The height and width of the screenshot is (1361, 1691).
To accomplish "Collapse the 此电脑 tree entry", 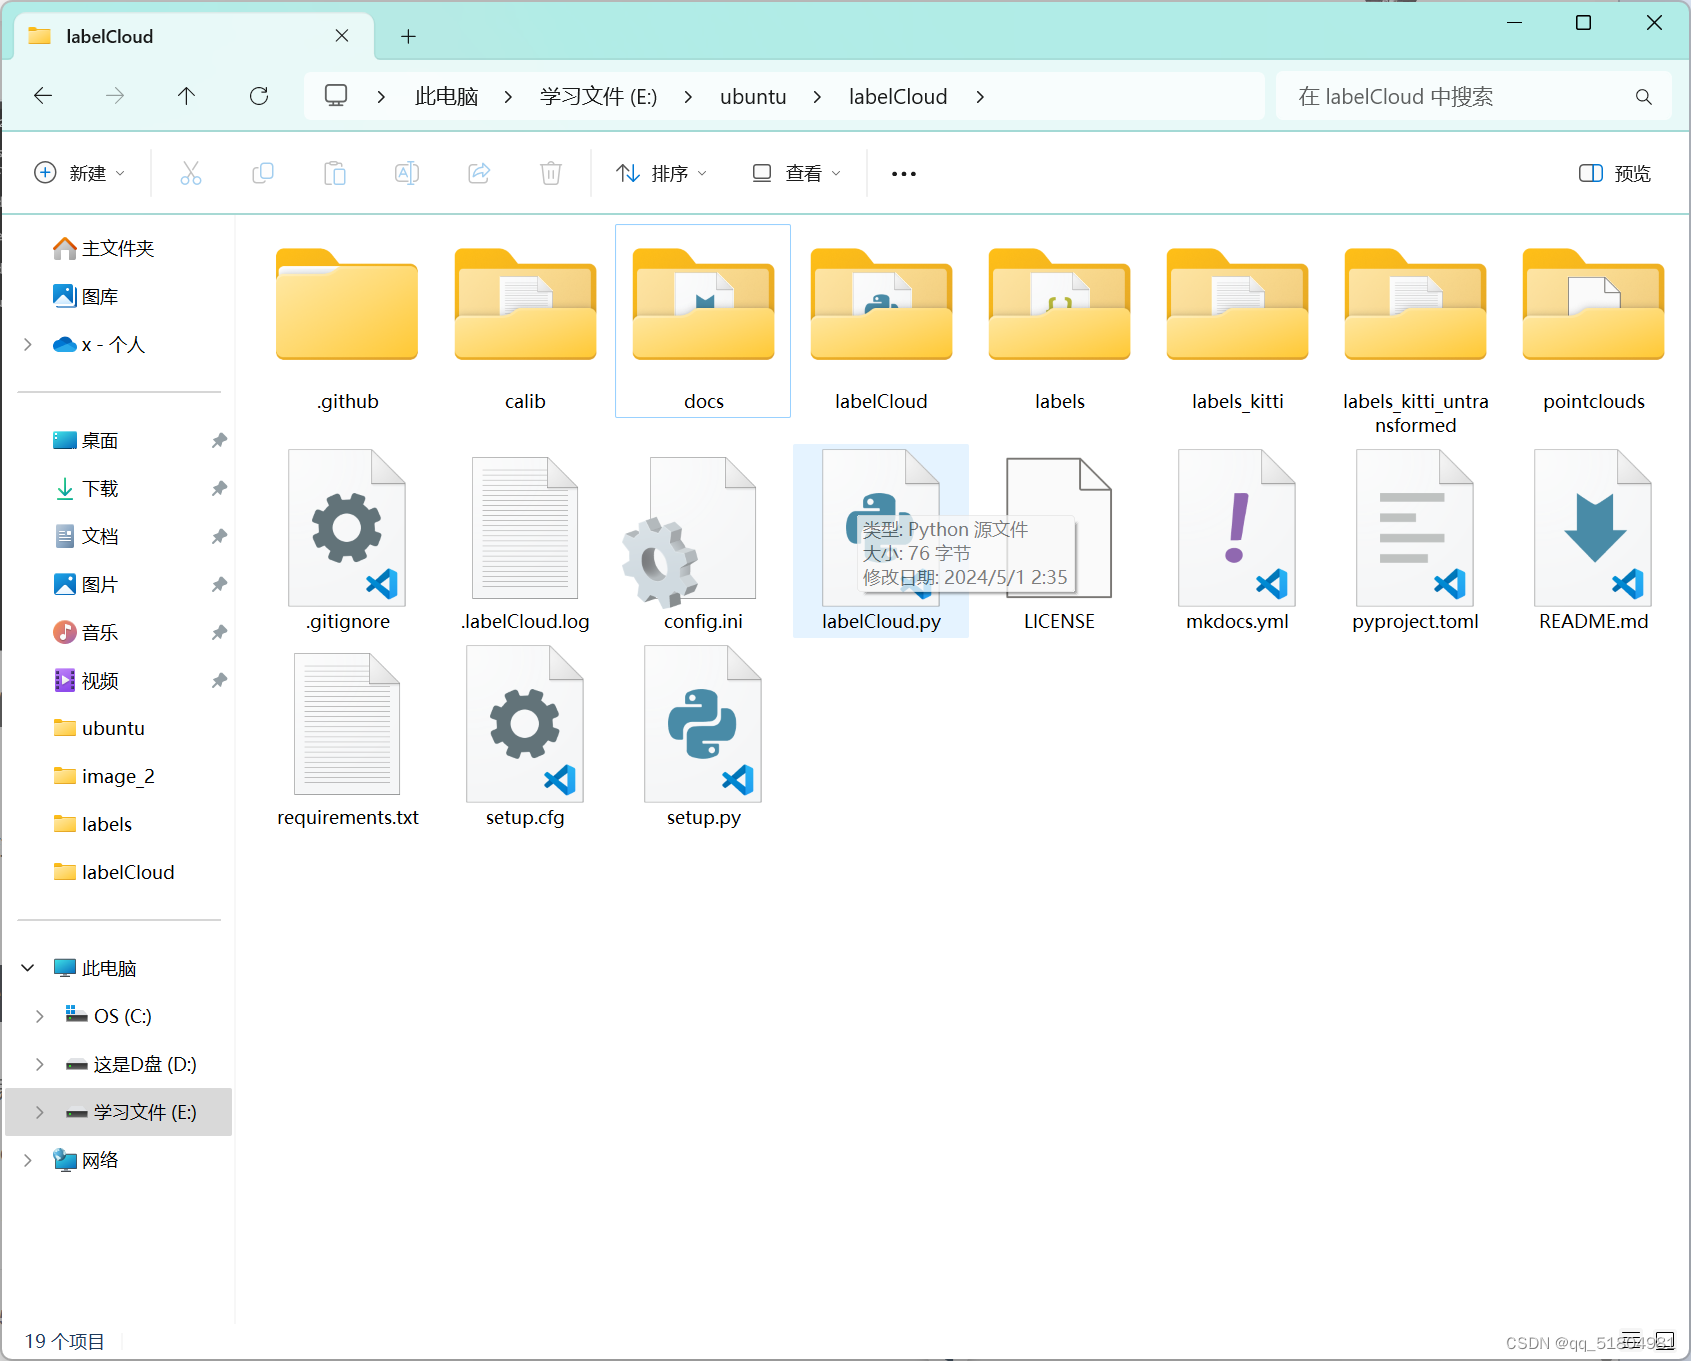I will coord(27,967).
